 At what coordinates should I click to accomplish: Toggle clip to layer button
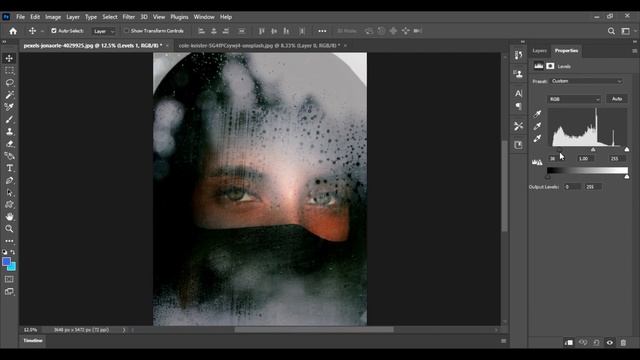pos(569,342)
